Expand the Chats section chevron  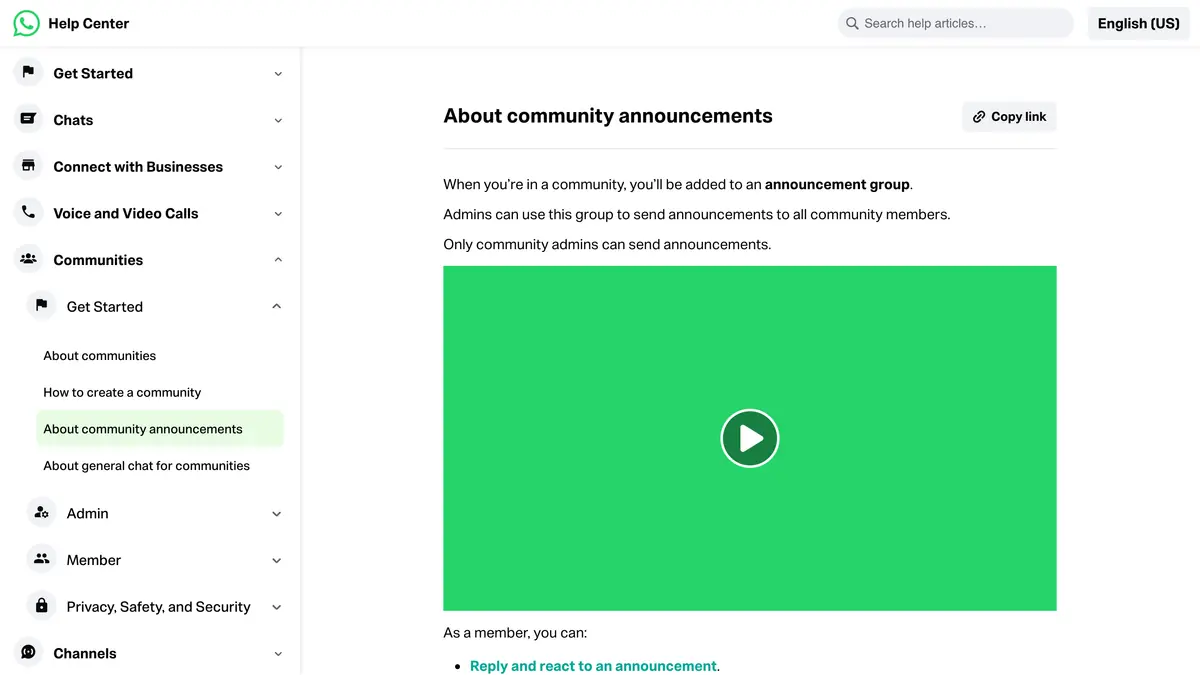(x=278, y=120)
